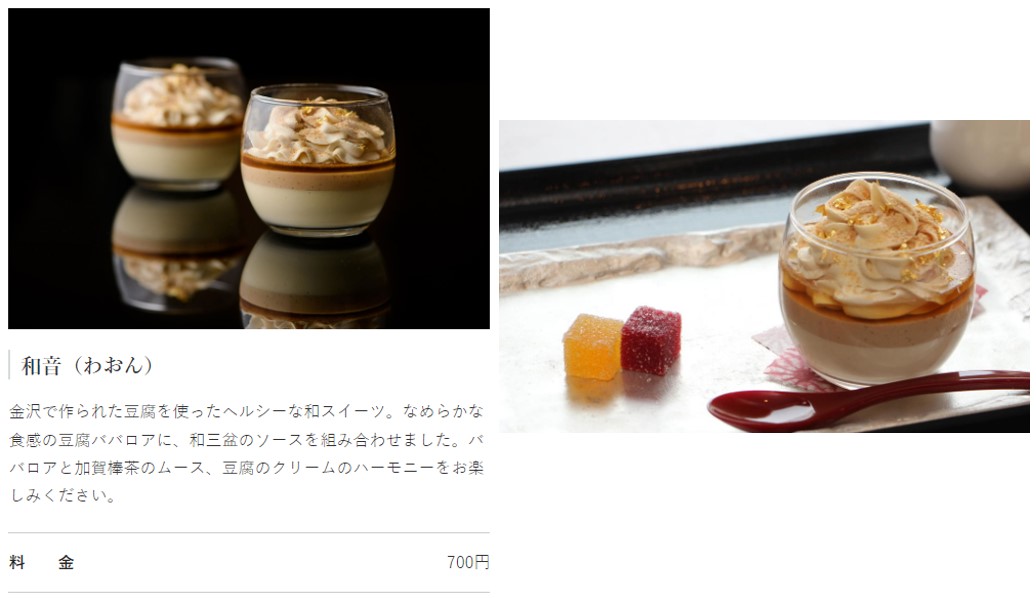Click the red jelly candy cube
This screenshot has width=1036, height=598.
point(651,339)
